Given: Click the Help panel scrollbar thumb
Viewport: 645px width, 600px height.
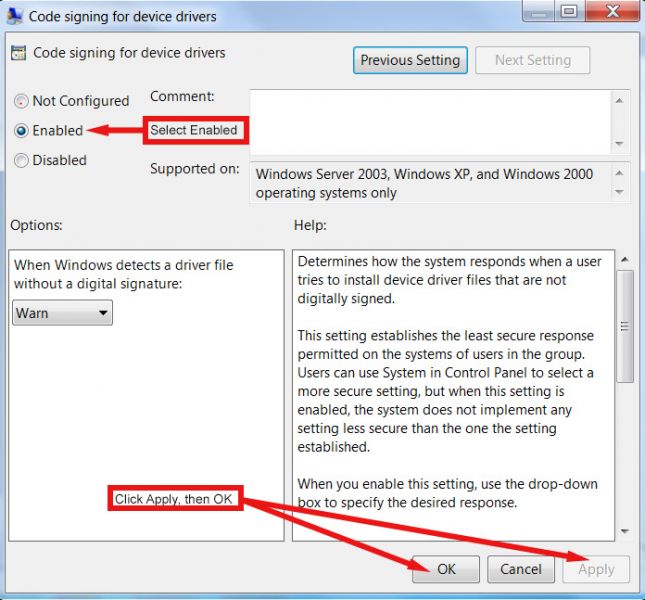Looking at the screenshot, I should coord(625,325).
